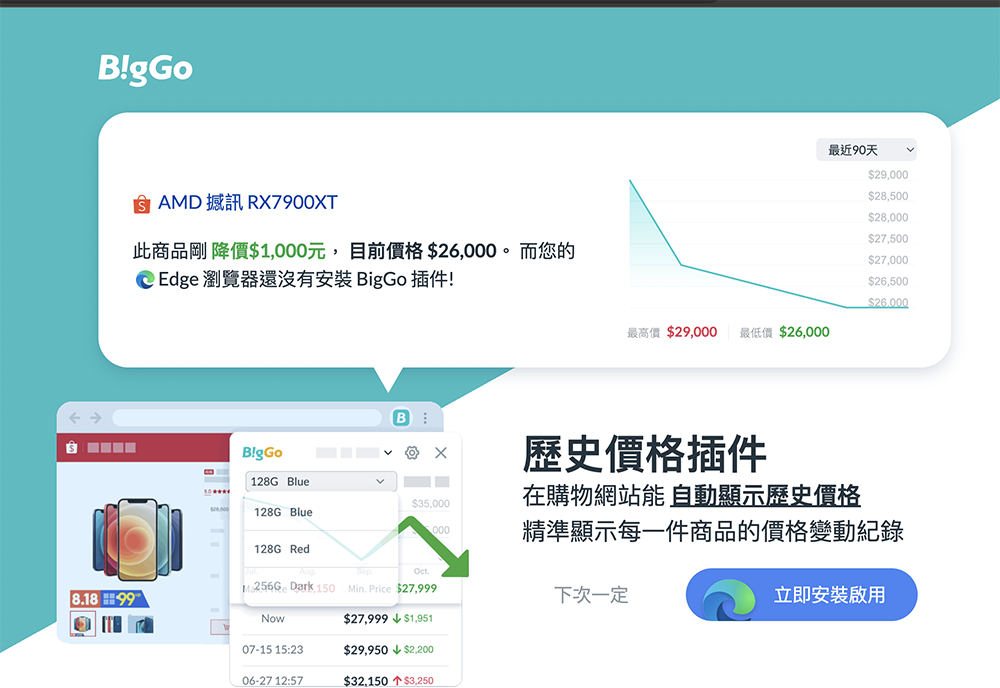Click the back arrow in the illustrated browser
Viewport: 1000px width, 688px height.
pyautogui.click(x=75, y=418)
